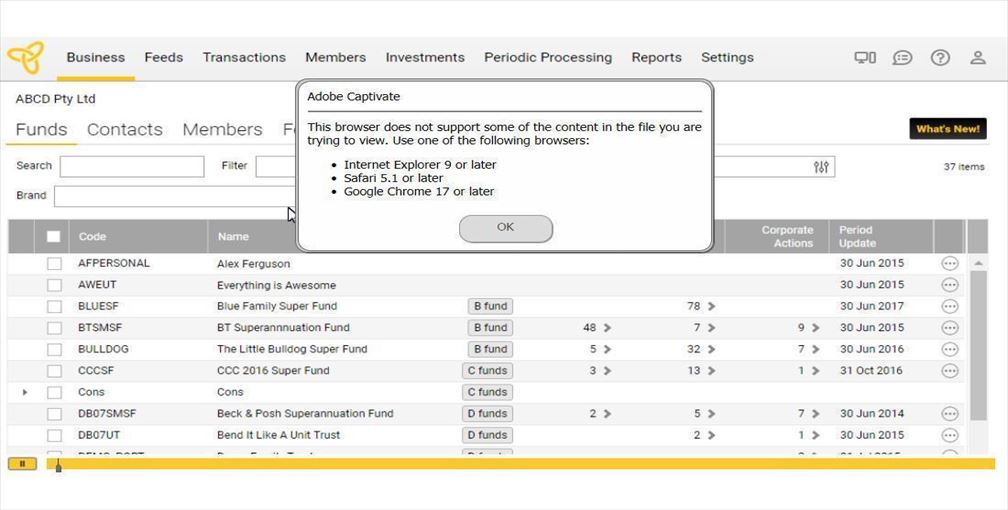
Task: Open more options for DB07UT row
Action: click(x=950, y=435)
